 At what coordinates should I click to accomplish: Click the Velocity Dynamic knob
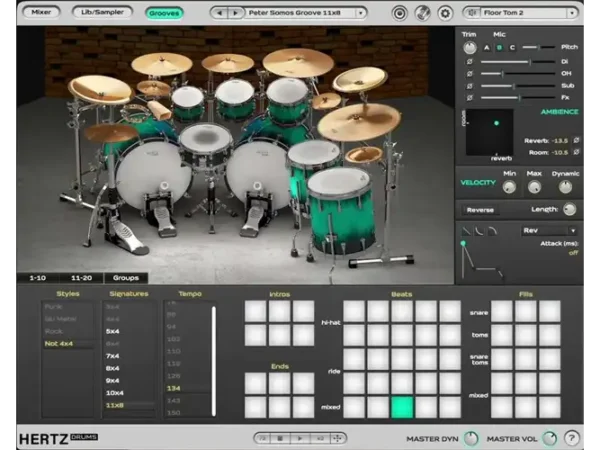[565, 187]
